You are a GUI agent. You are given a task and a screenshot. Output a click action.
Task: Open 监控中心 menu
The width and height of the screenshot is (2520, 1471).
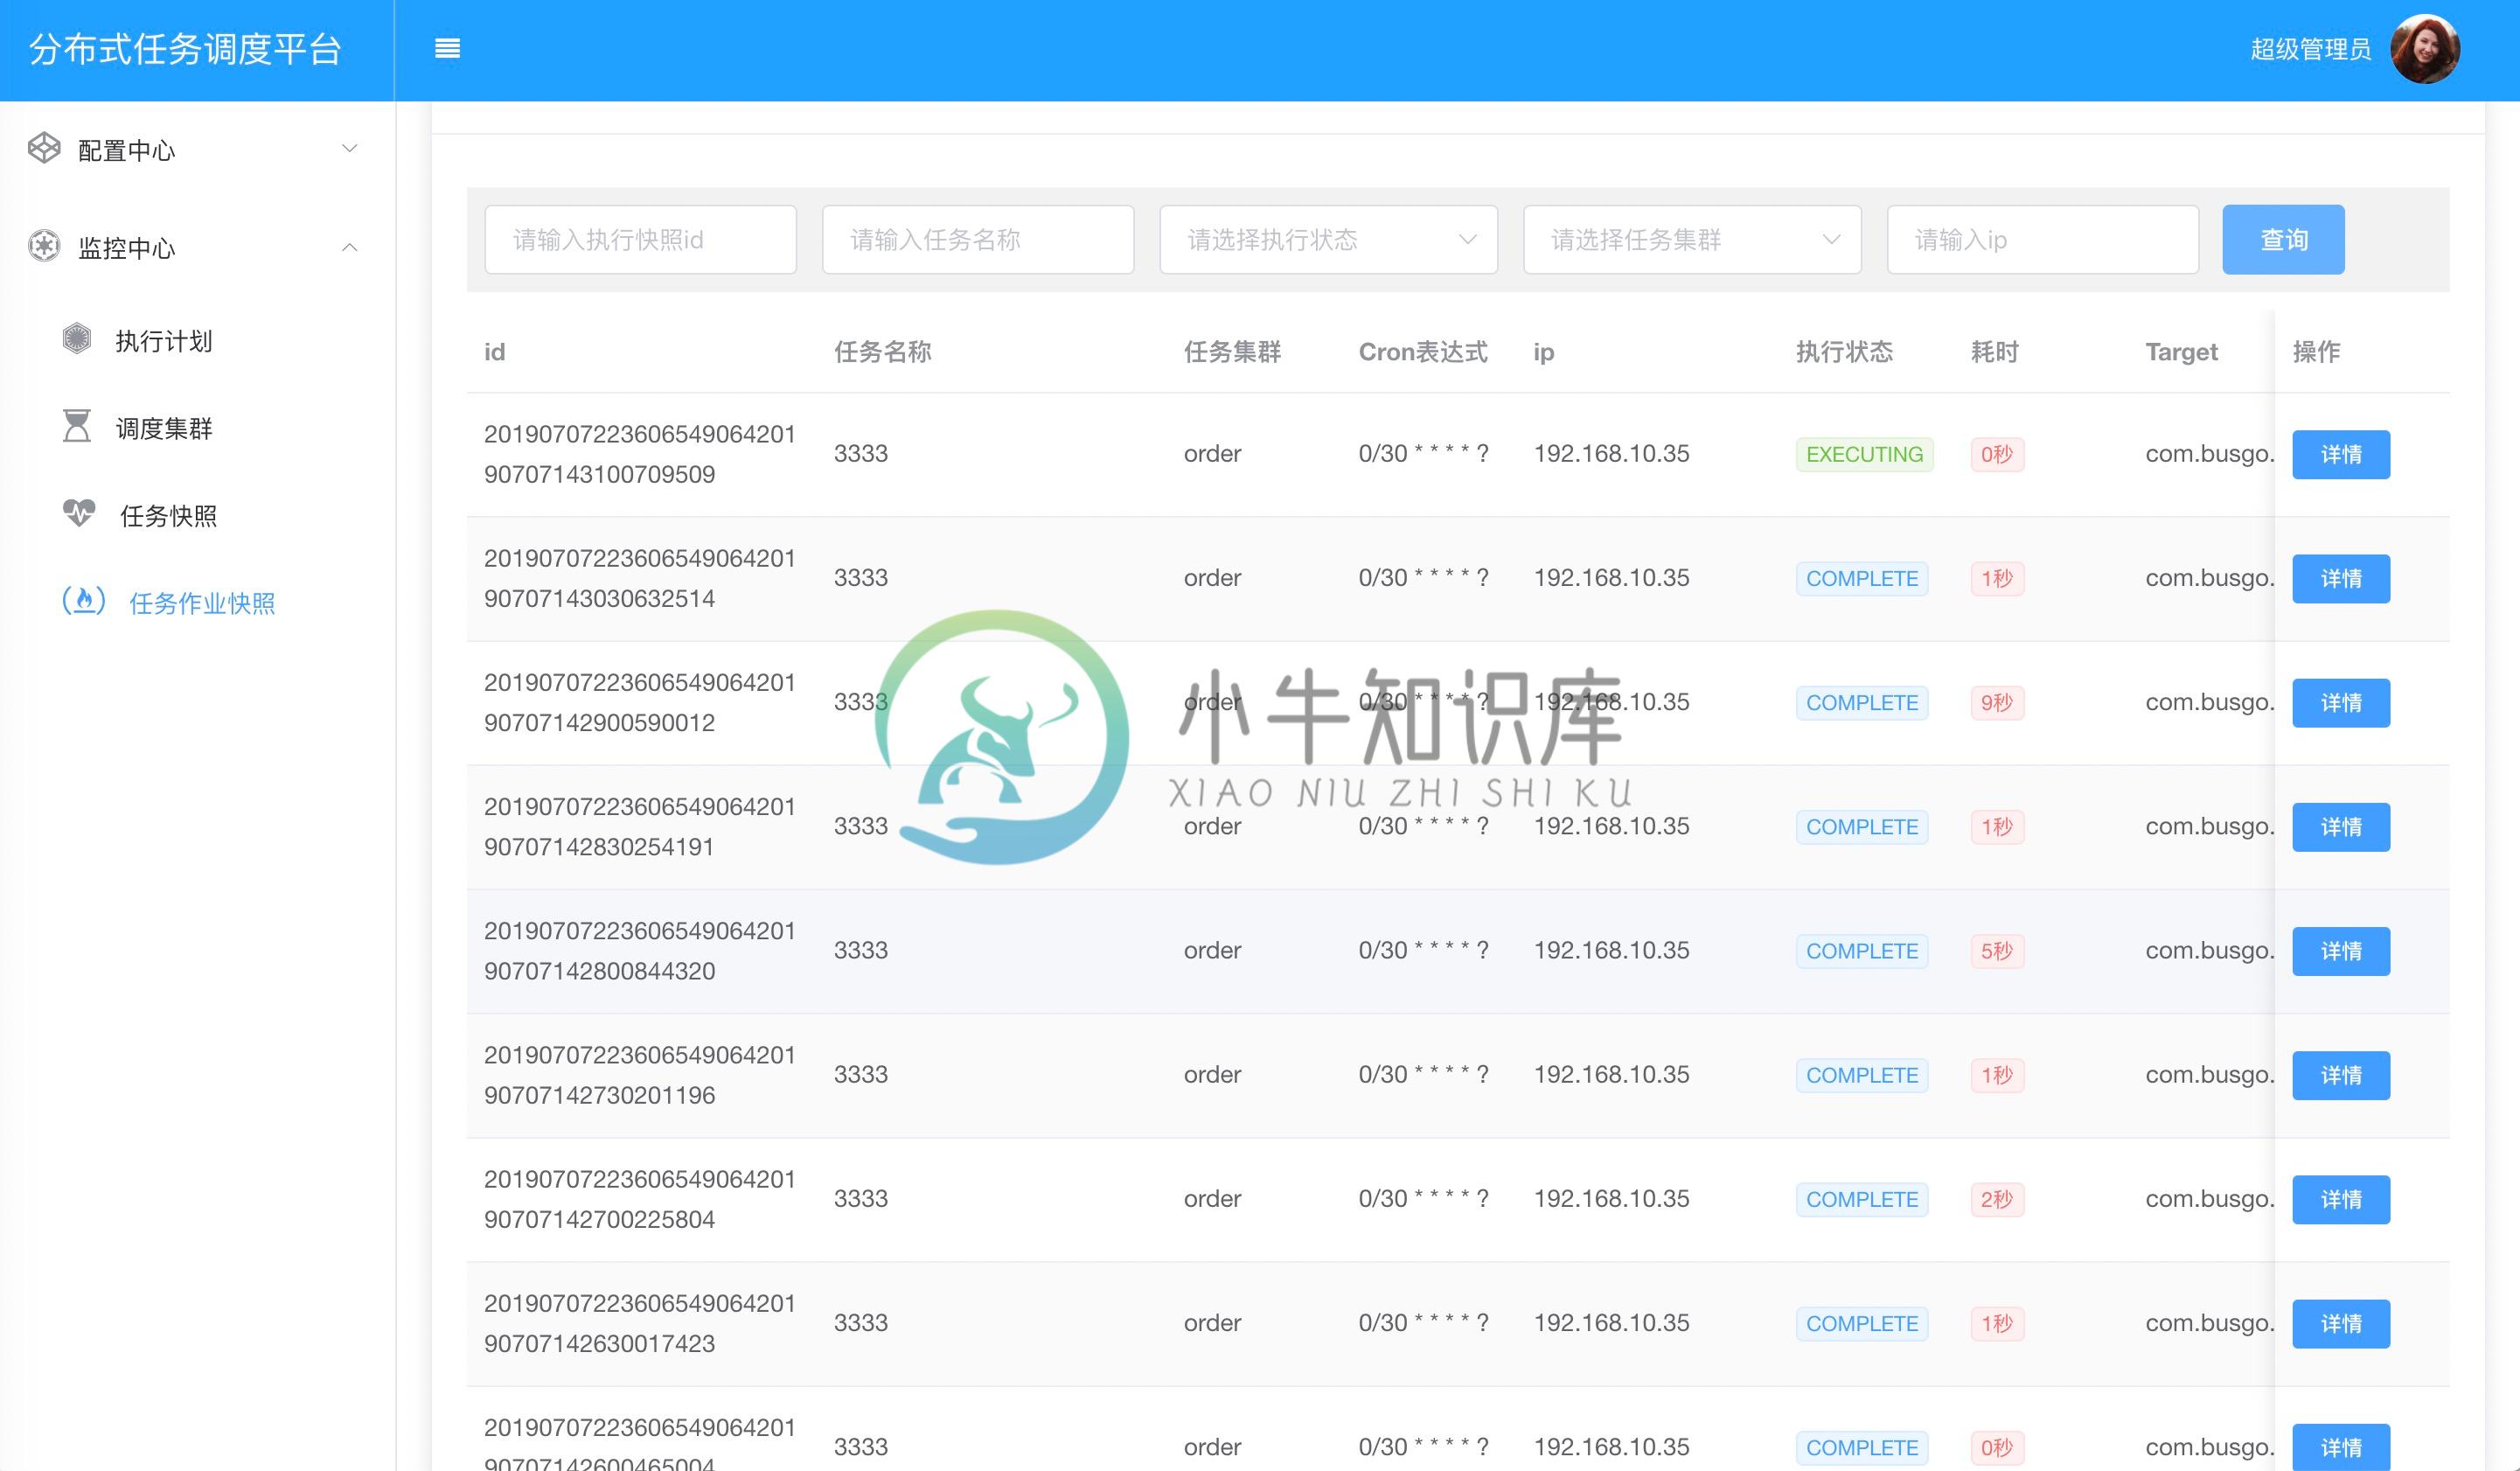click(x=197, y=247)
